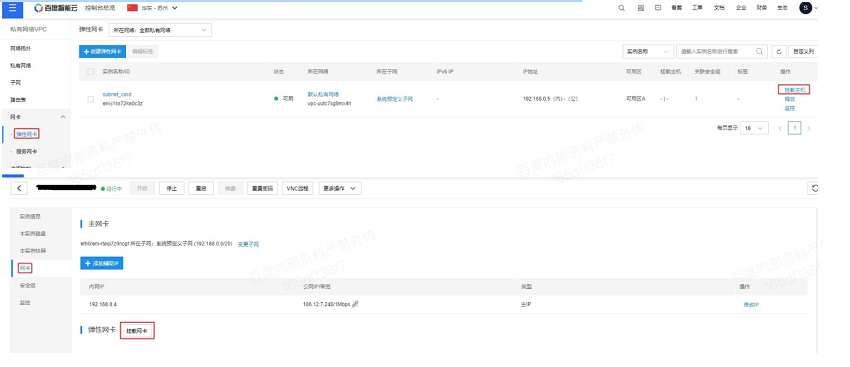Click 释放 in the subnet_card row
Screen dimensions: 850x367
790,99
